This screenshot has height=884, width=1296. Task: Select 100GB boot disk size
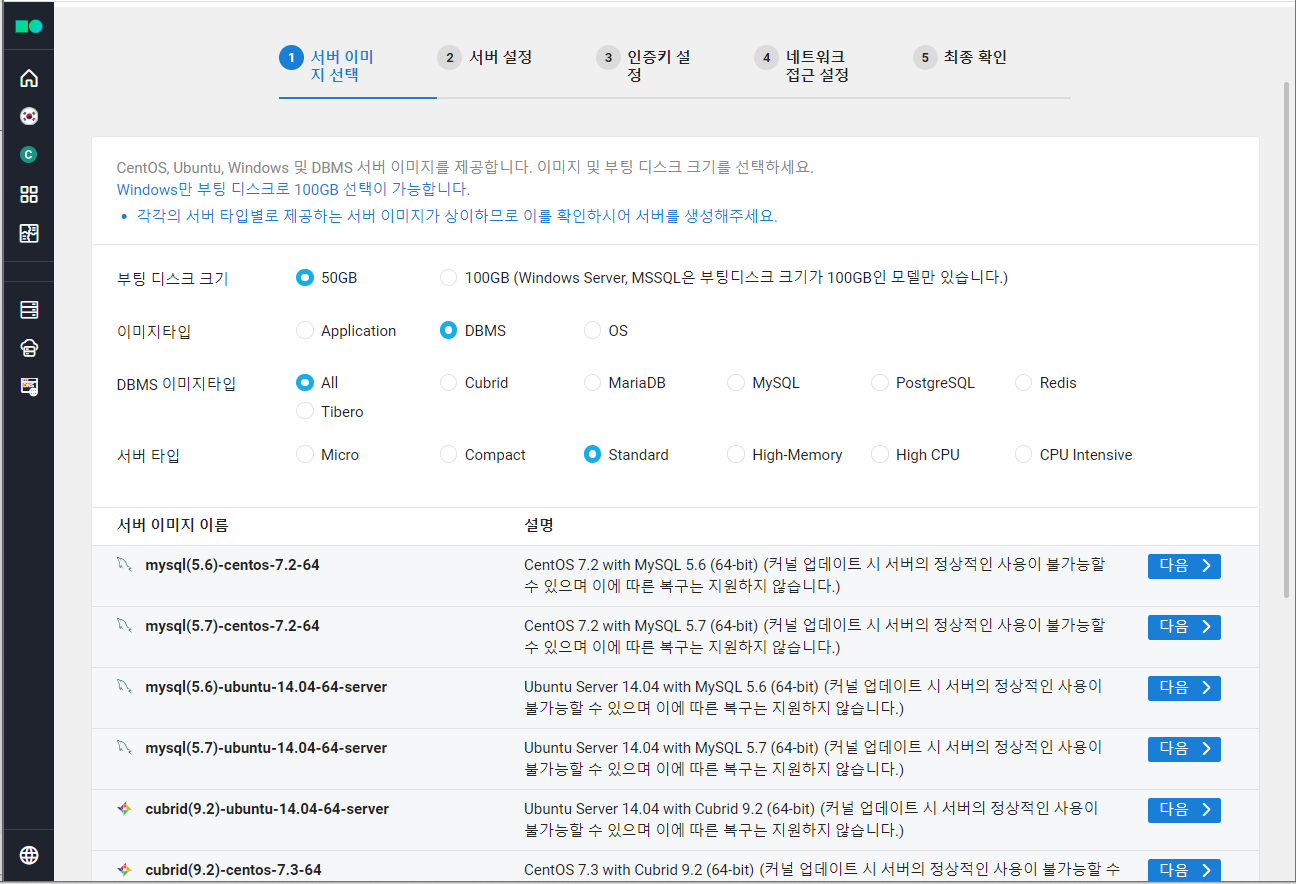coord(449,277)
